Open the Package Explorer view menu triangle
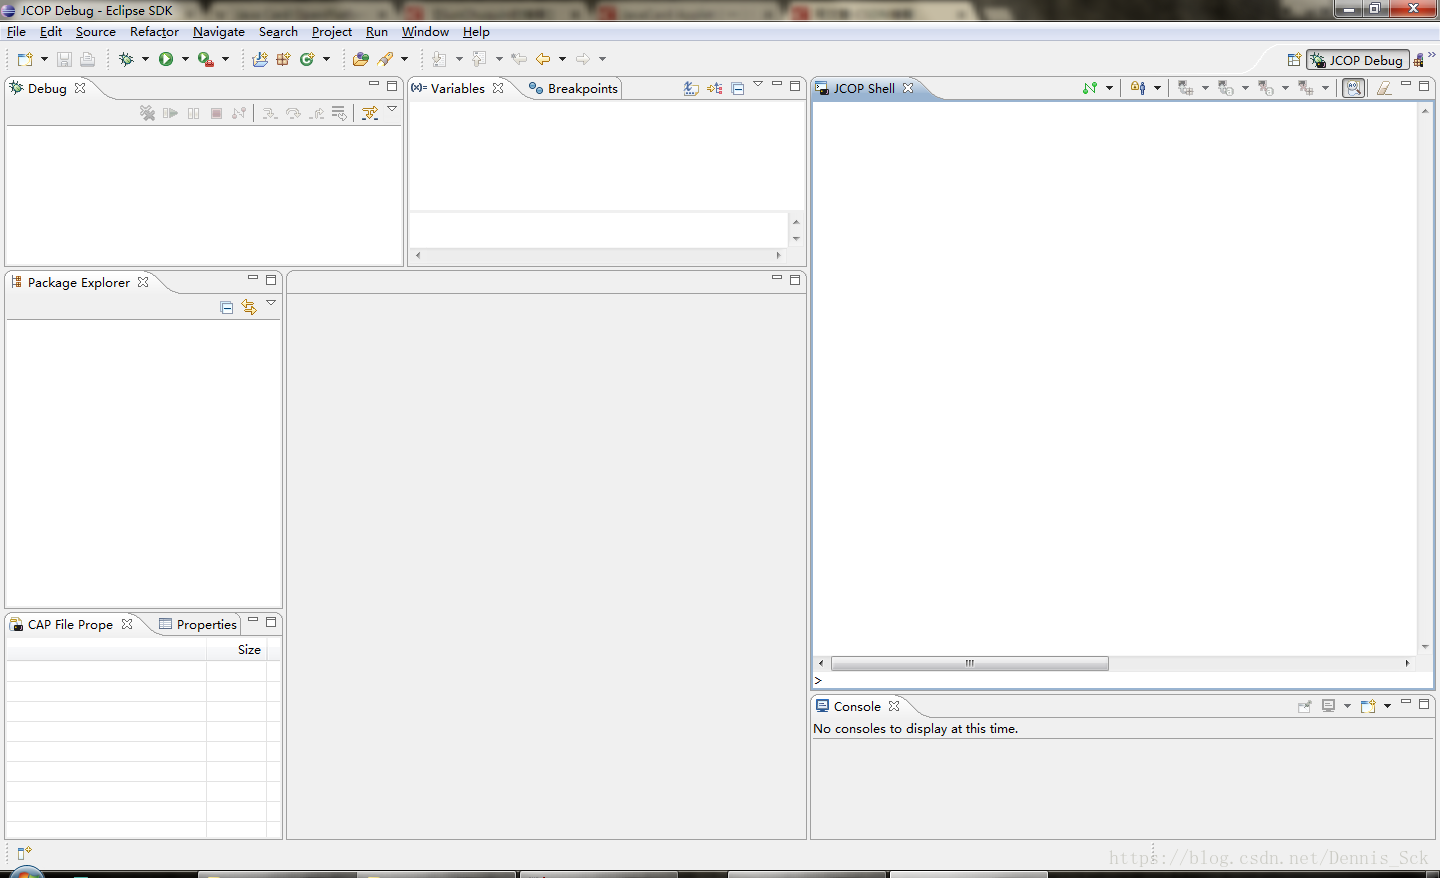Image resolution: width=1440 pixels, height=878 pixels. (x=270, y=303)
